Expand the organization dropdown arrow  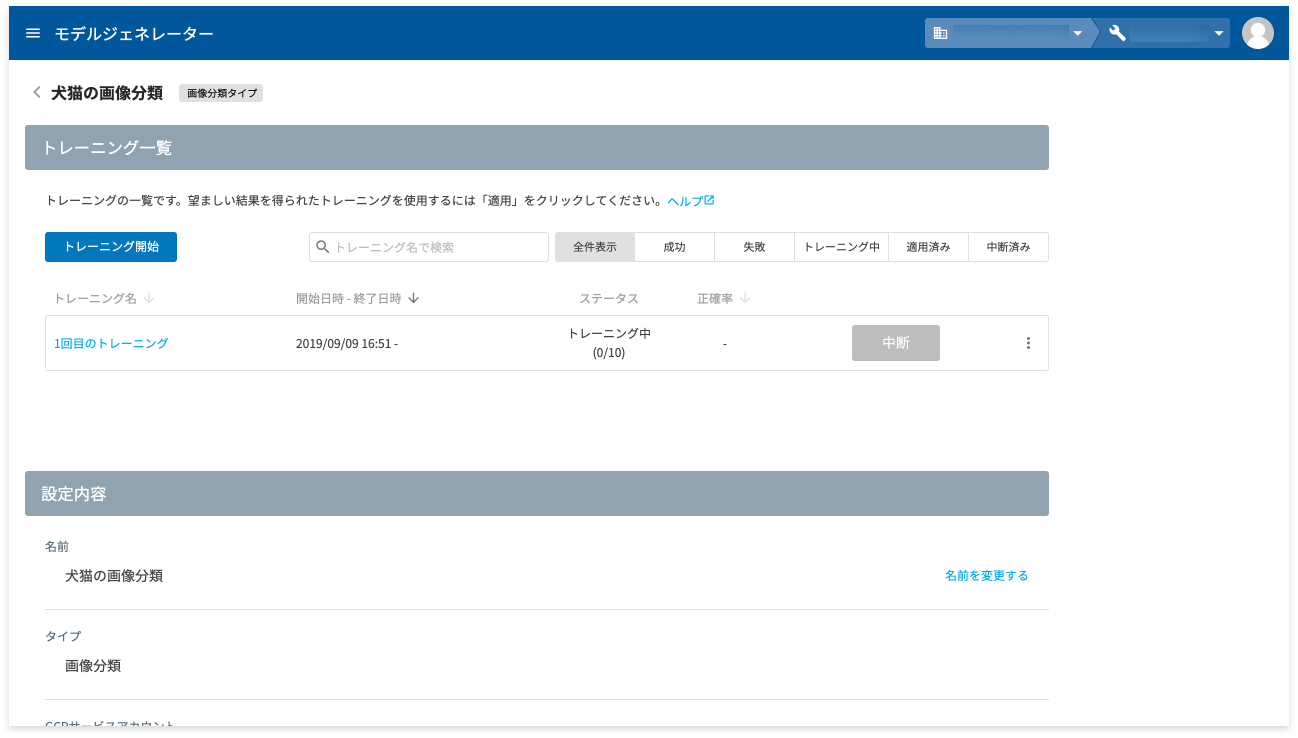pyautogui.click(x=1078, y=33)
